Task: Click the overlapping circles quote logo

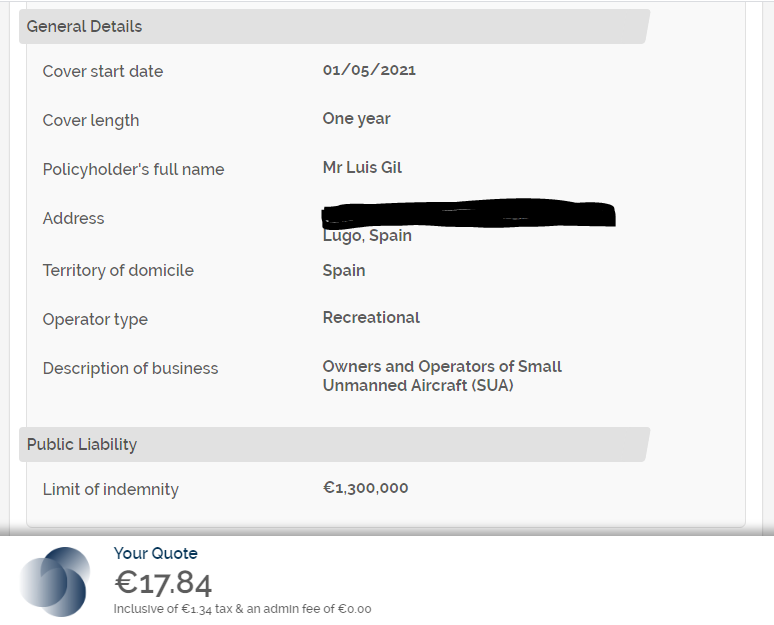Action: click(55, 581)
